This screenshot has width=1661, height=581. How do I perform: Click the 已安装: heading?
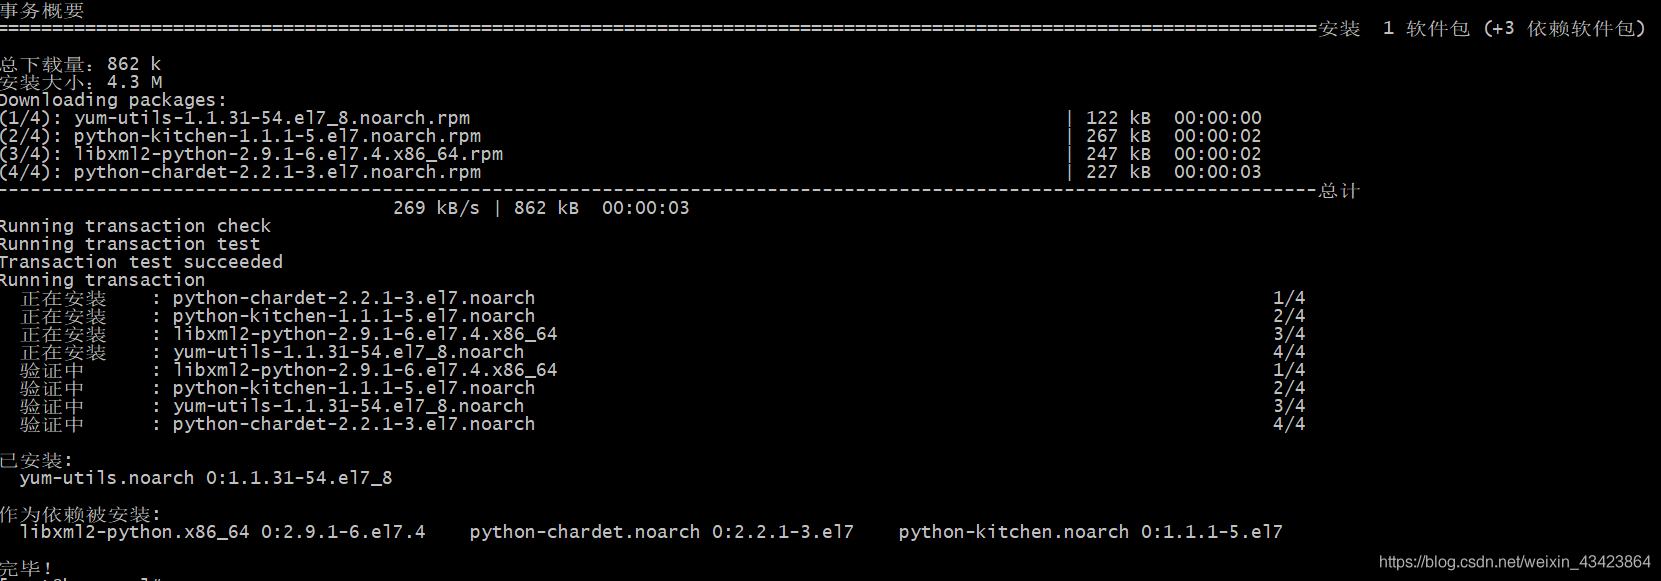tap(36, 460)
